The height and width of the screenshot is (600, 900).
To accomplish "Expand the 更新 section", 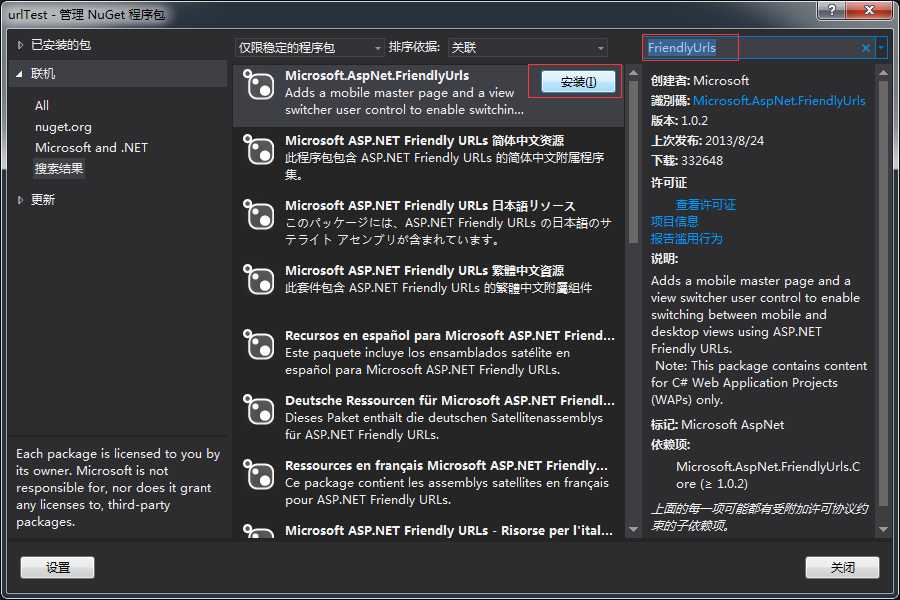I will [20, 200].
